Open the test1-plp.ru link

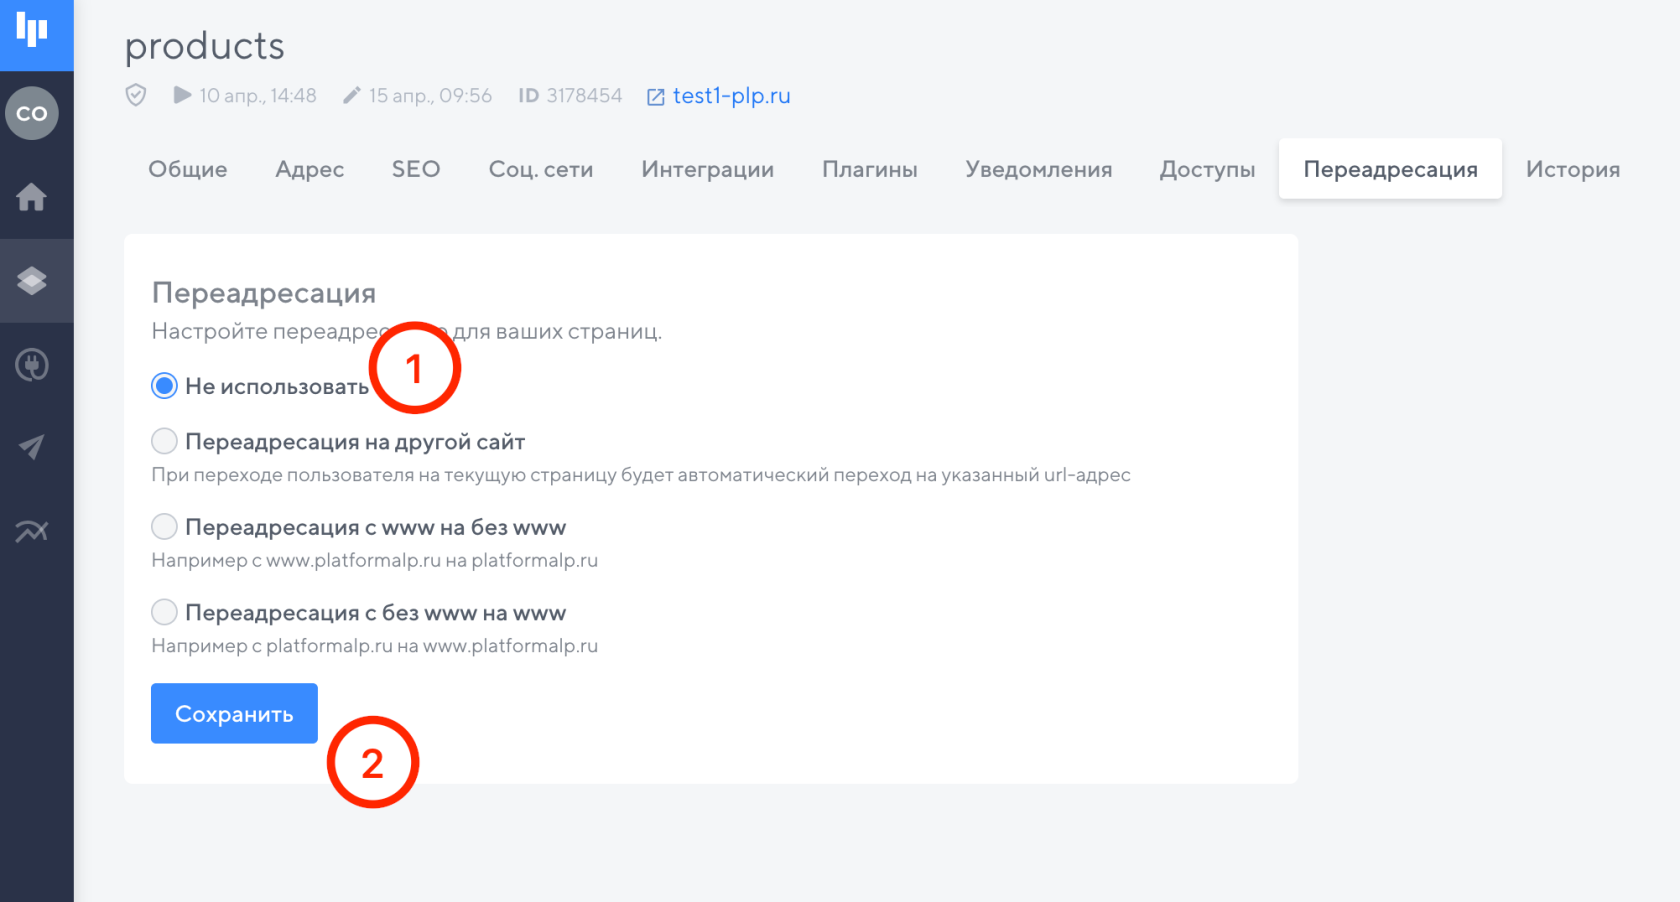[x=732, y=96]
